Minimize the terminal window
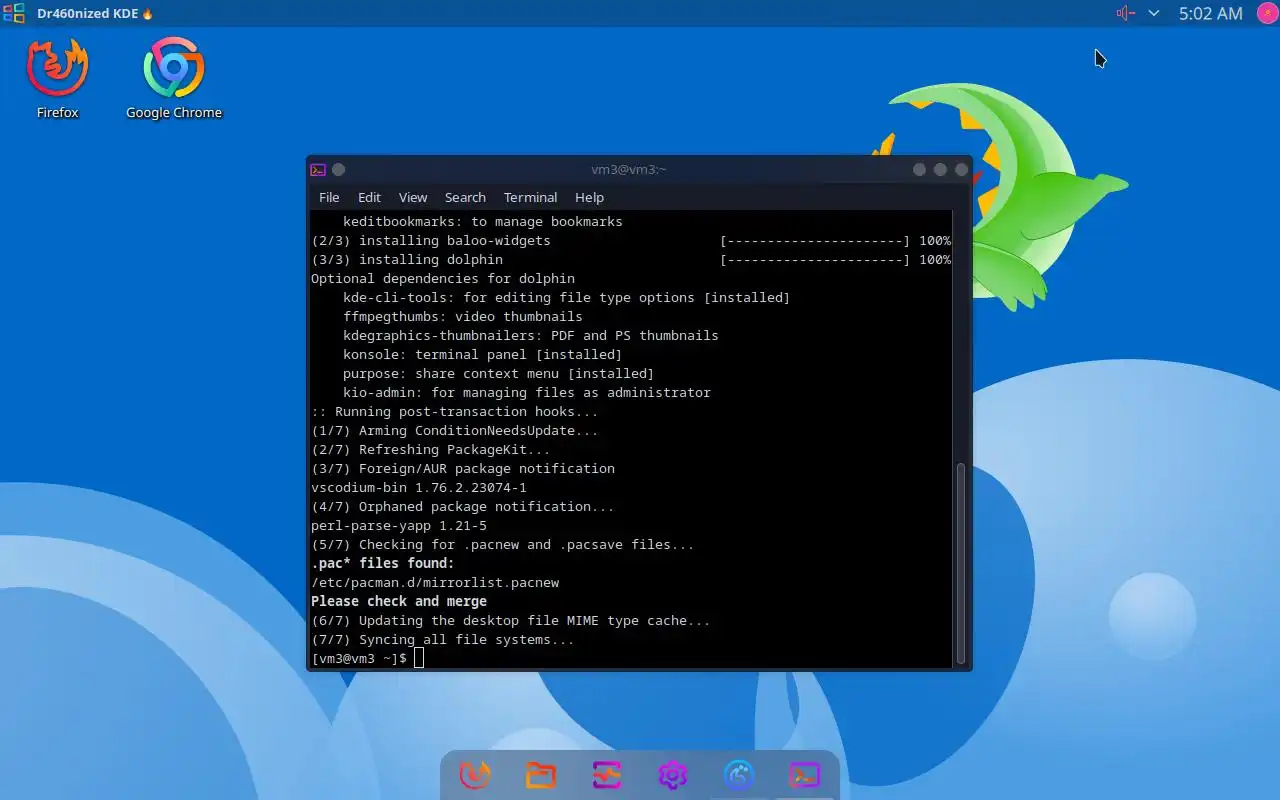 click(919, 169)
